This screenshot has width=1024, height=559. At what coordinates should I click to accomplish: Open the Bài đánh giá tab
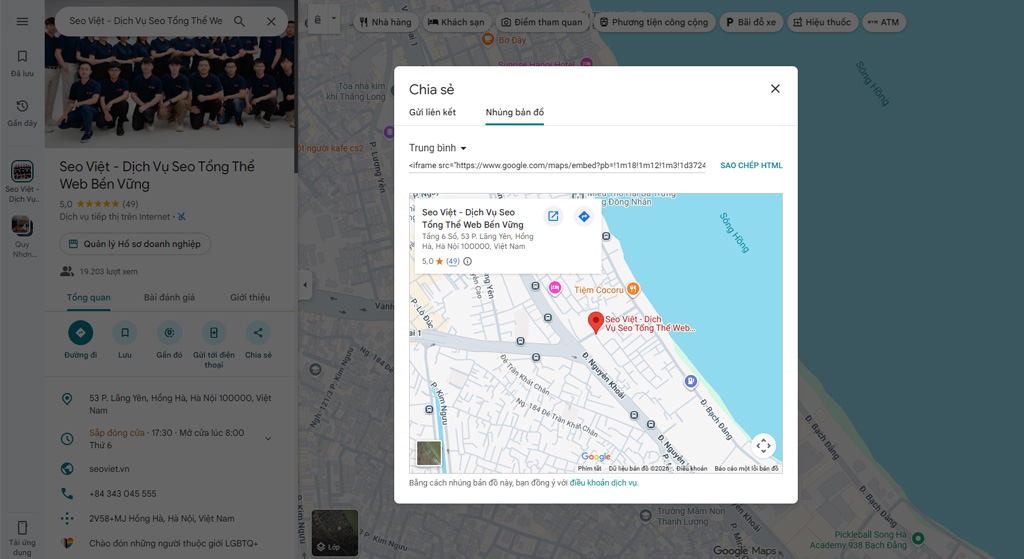(169, 298)
